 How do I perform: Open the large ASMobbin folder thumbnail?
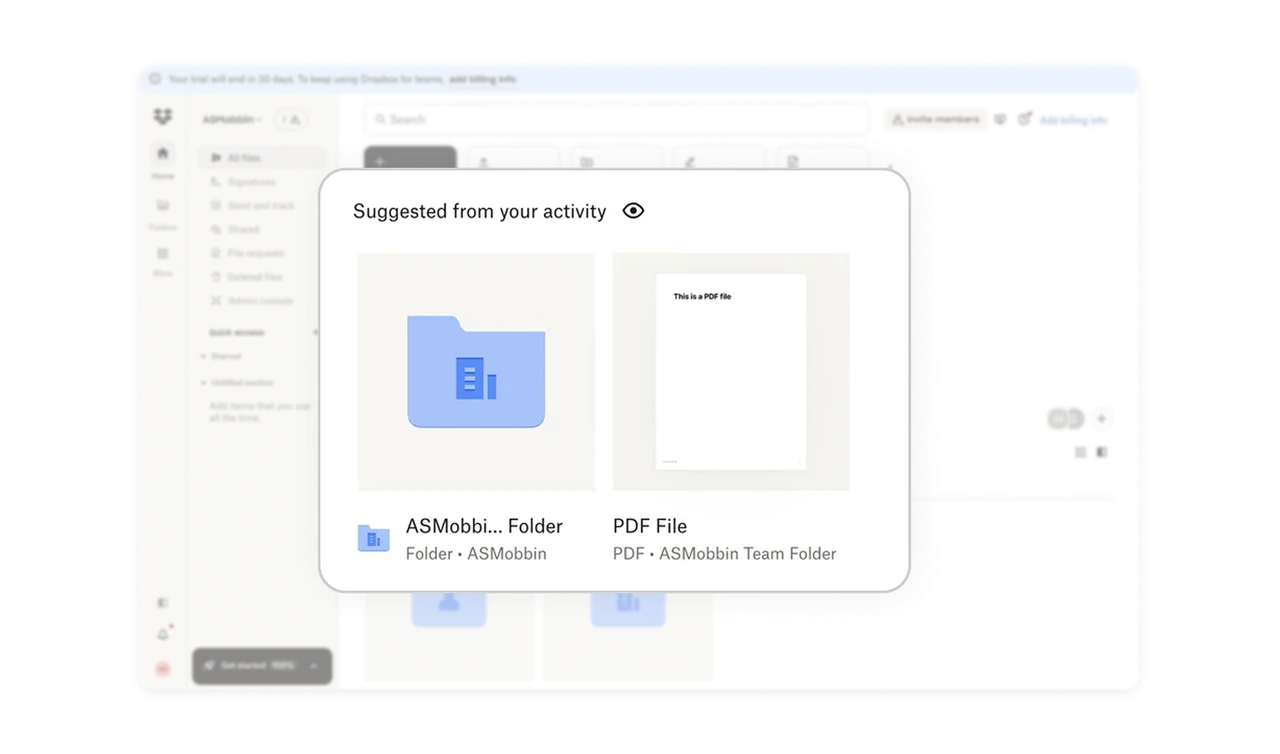coord(476,372)
